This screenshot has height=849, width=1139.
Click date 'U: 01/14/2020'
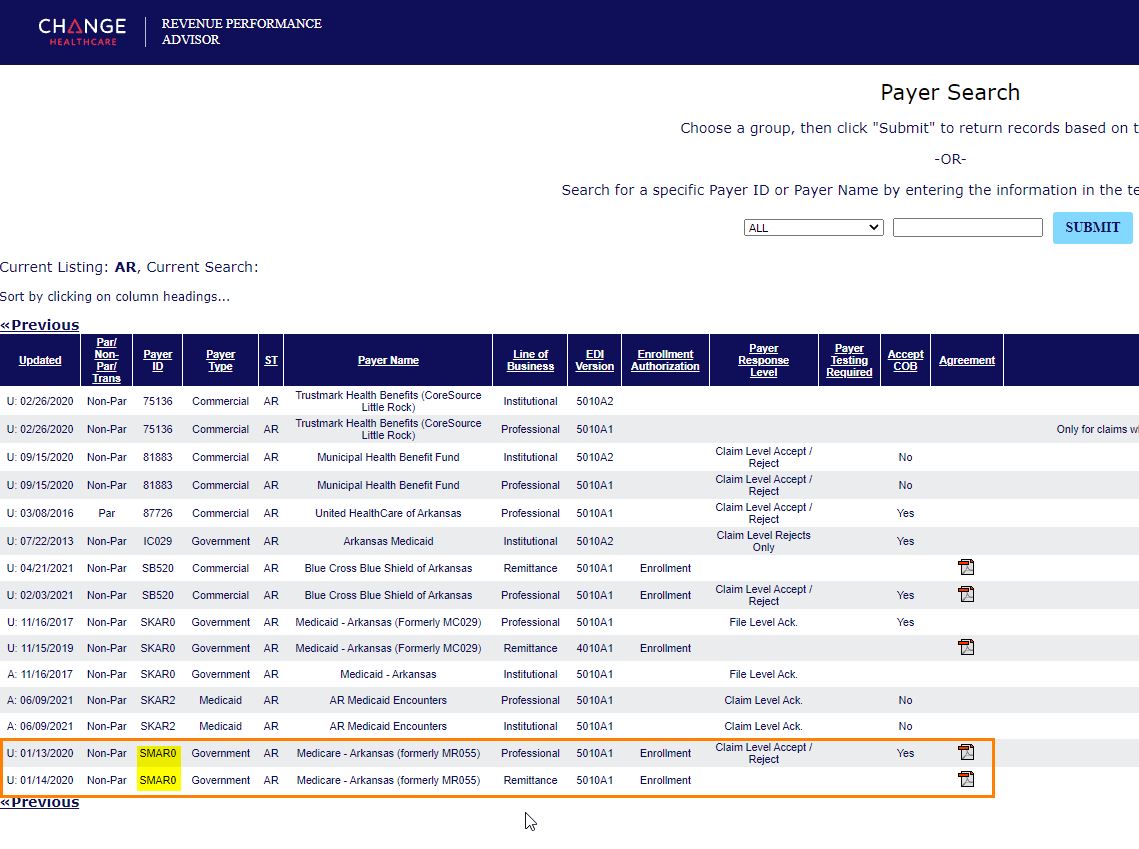40,780
